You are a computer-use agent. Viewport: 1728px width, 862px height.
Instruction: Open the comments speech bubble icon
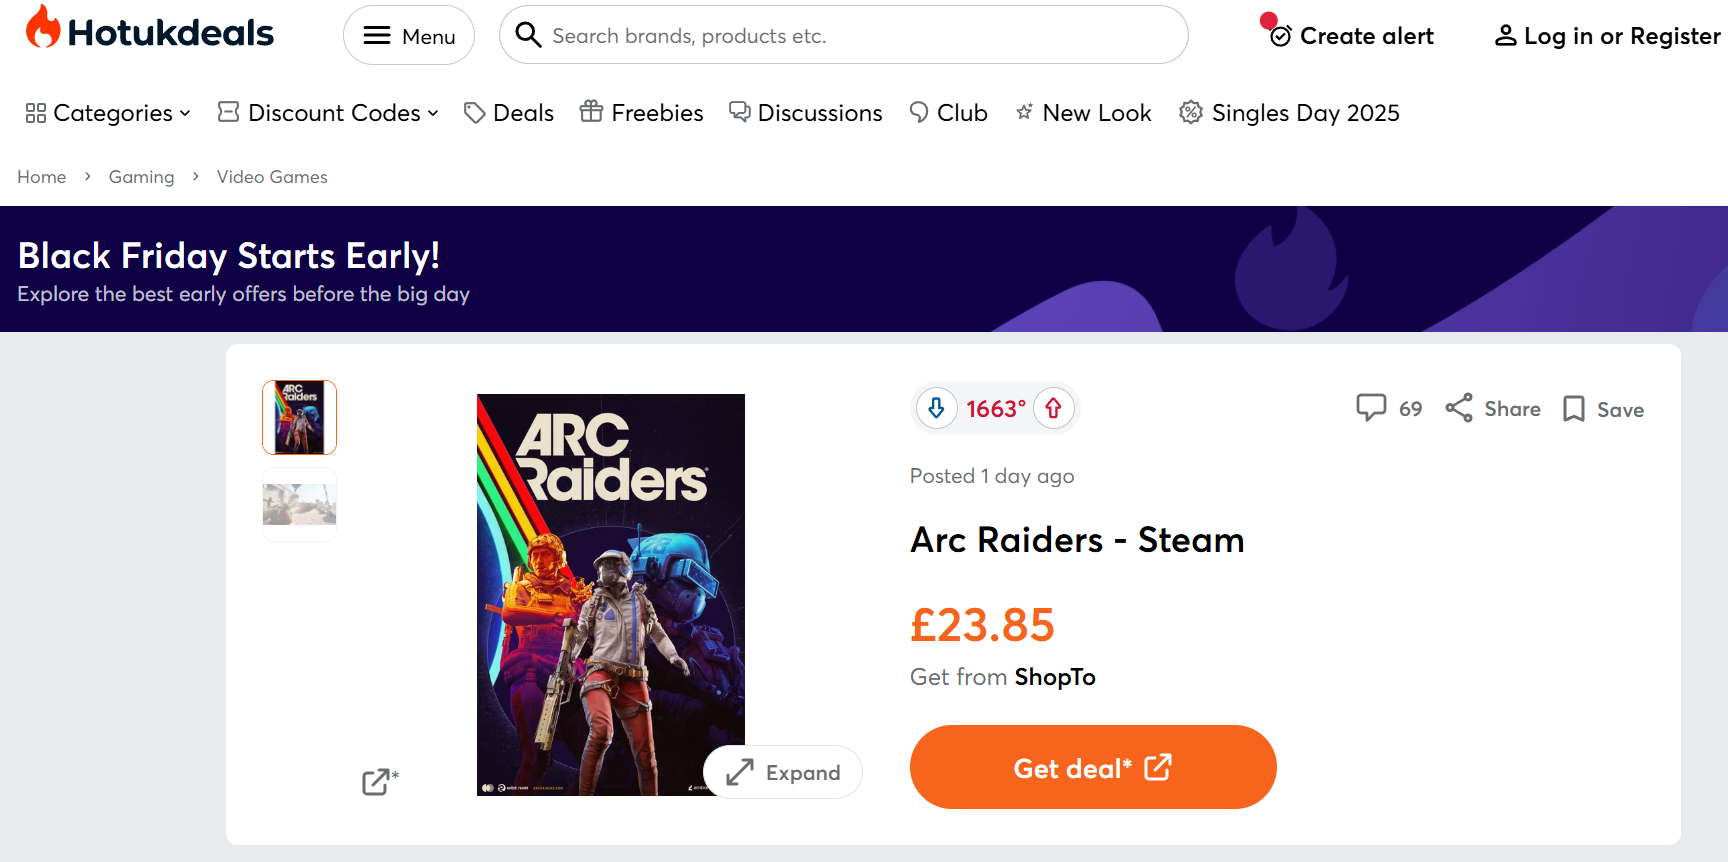pyautogui.click(x=1371, y=408)
